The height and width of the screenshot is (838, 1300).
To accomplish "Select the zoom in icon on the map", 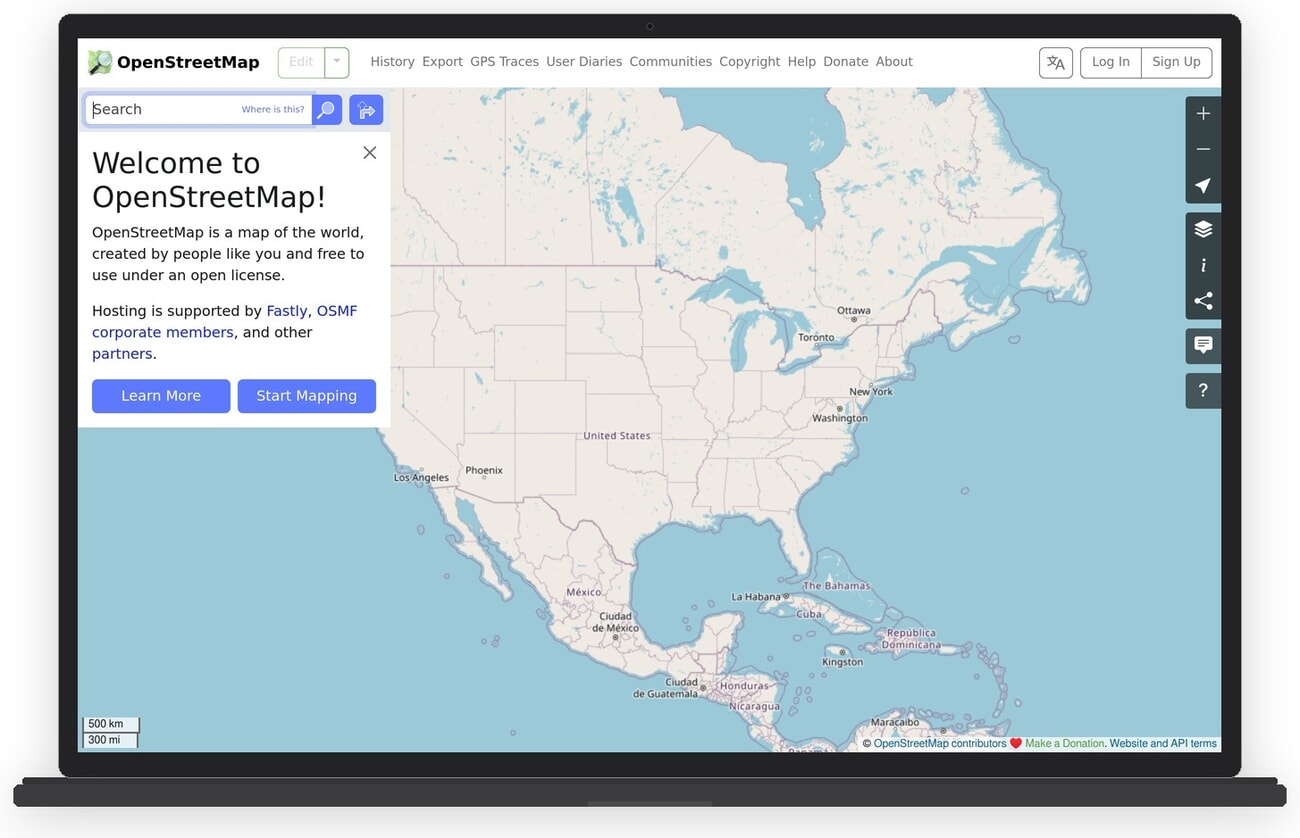I will (1202, 113).
